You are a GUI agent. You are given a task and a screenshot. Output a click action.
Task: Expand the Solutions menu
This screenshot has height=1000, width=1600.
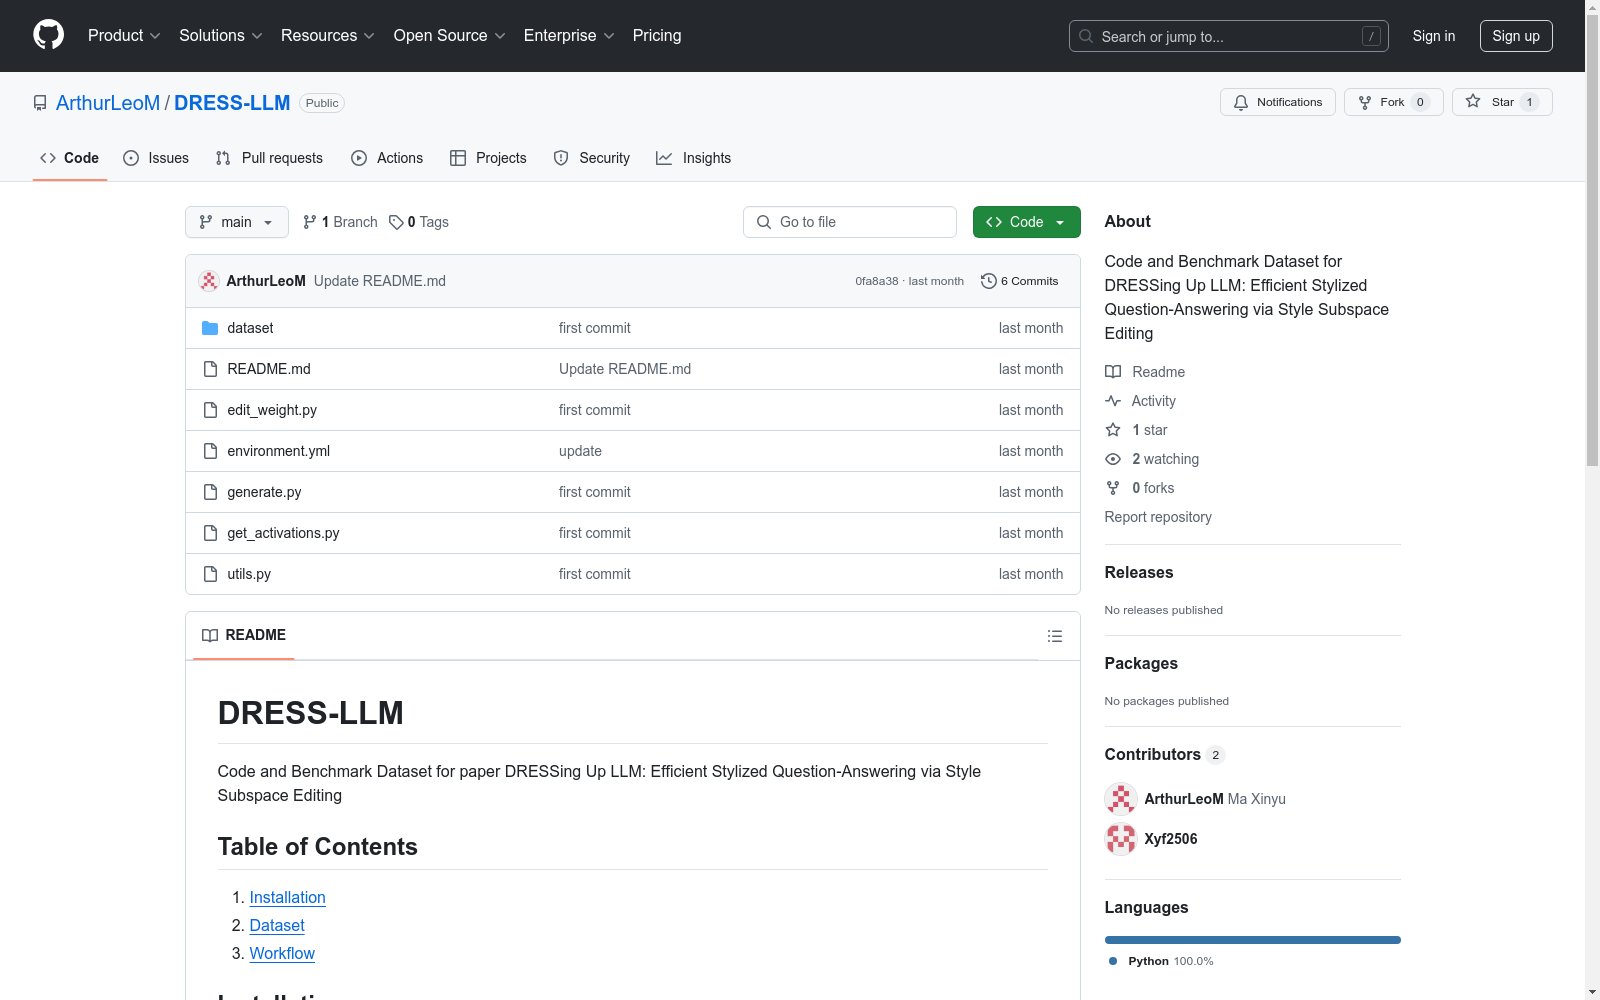[220, 35]
